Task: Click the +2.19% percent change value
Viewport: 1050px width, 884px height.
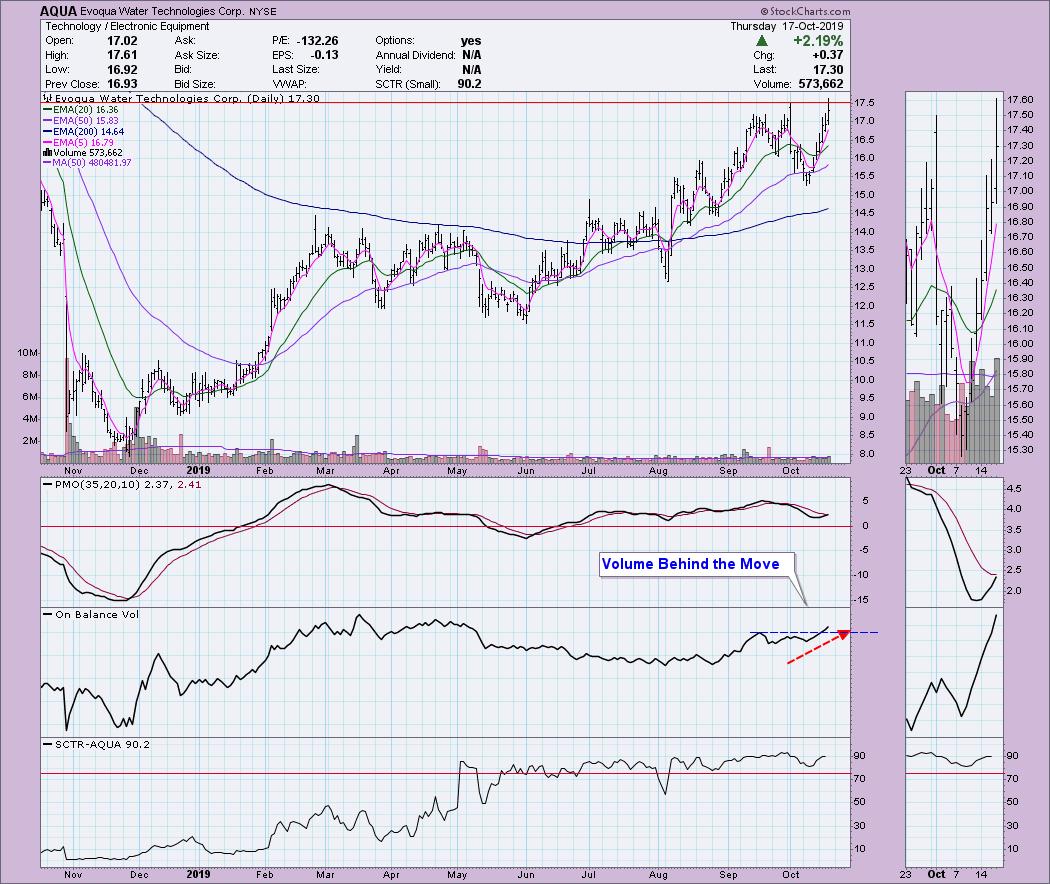Action: tap(818, 41)
